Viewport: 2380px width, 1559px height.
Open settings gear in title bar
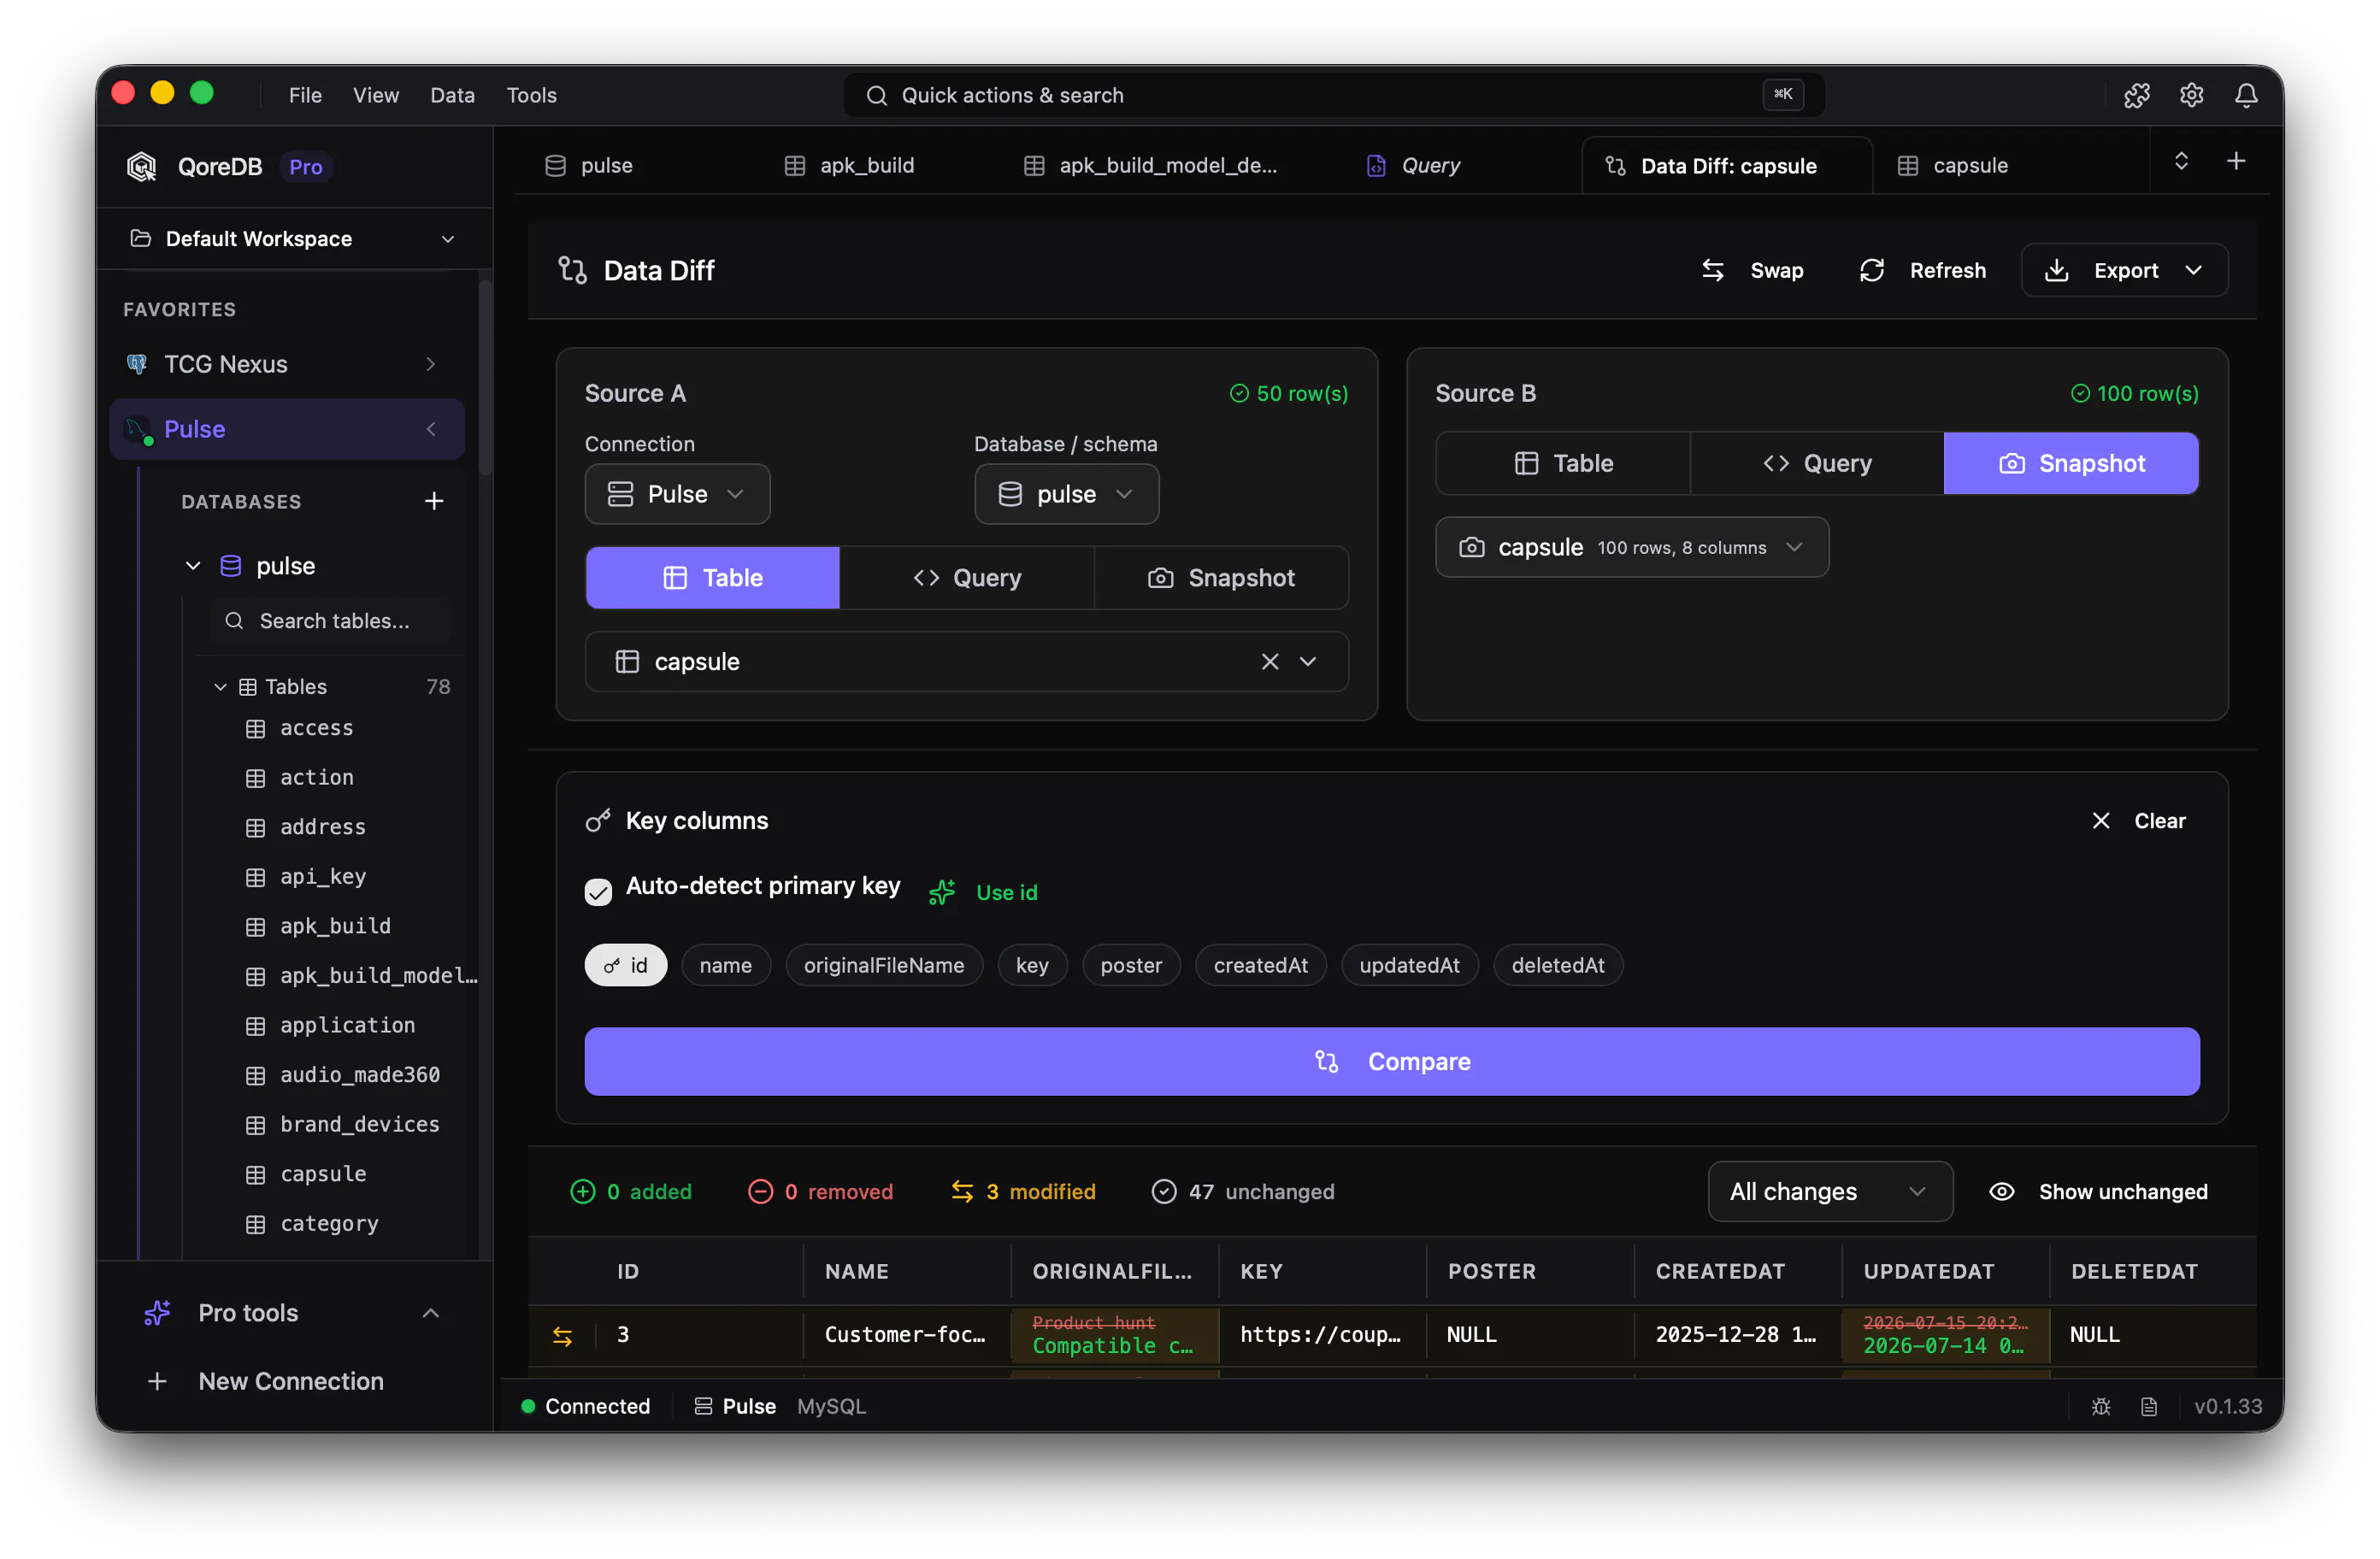(2191, 95)
